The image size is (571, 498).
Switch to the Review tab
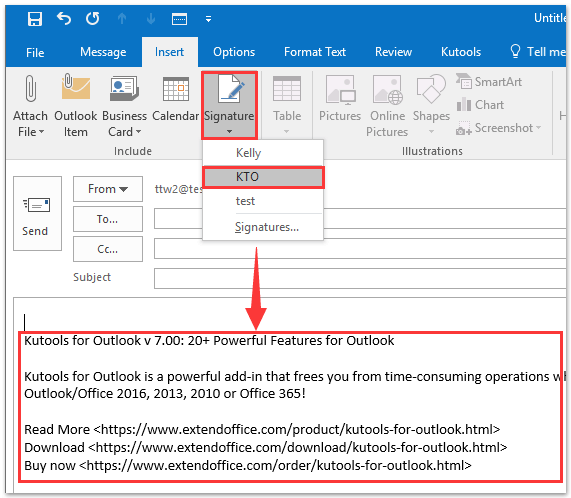tap(393, 52)
